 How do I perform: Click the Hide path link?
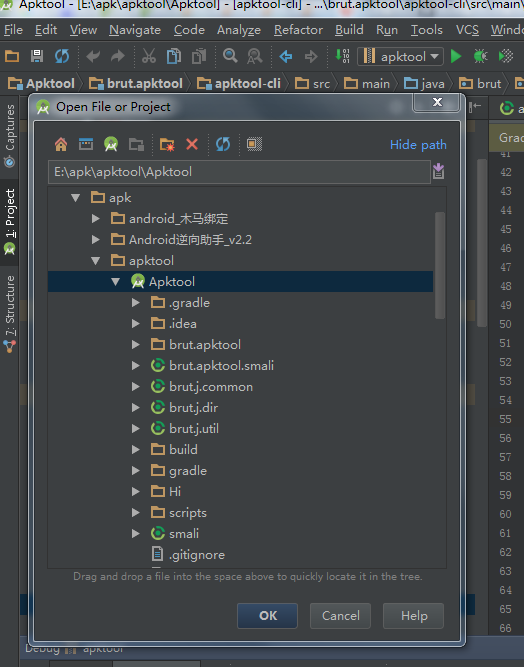pos(418,145)
